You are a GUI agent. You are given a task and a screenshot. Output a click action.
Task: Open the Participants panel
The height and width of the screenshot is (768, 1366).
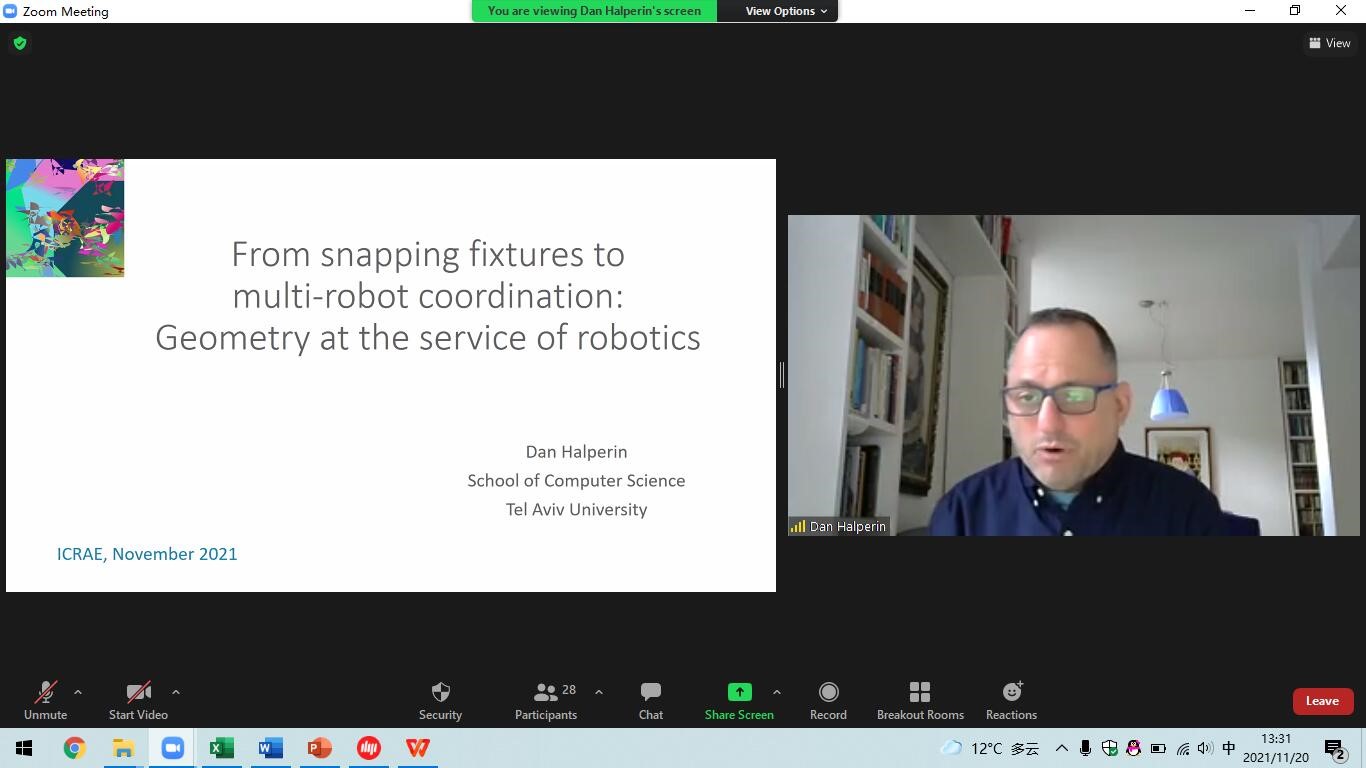(546, 700)
